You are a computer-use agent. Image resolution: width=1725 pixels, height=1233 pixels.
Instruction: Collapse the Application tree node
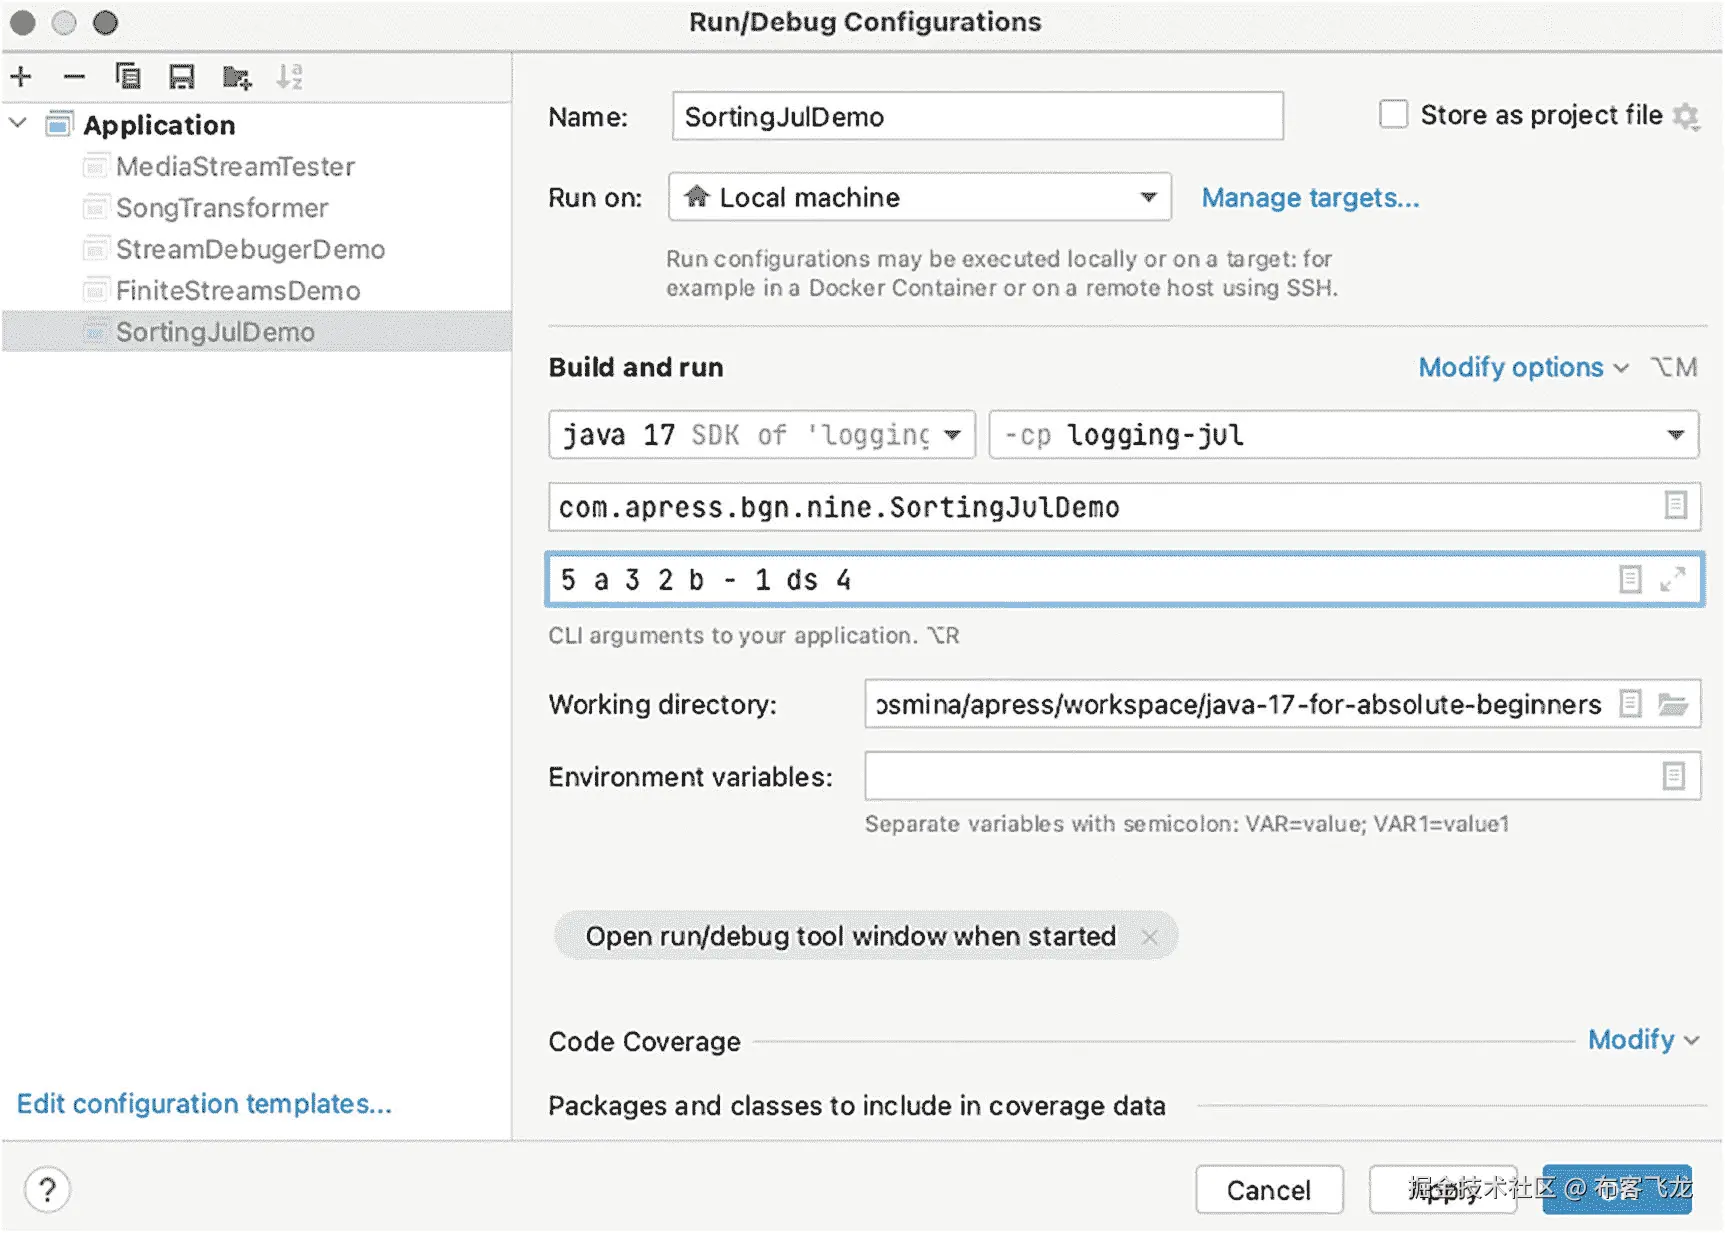18,124
